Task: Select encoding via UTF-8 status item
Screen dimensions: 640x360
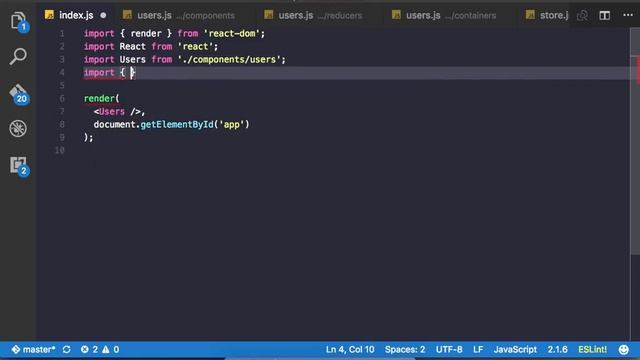Action: coord(449,349)
